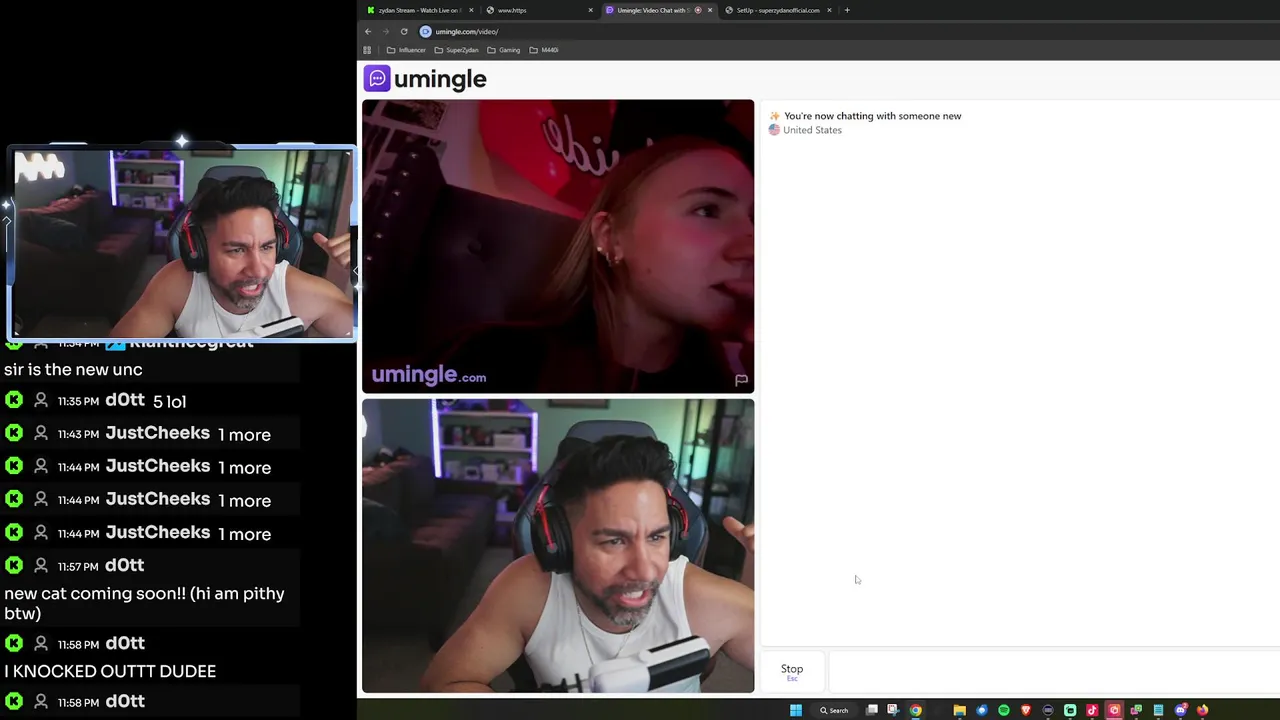The height and width of the screenshot is (720, 1280).
Task: Click "You're now chatting with someone new" text
Action: (872, 116)
